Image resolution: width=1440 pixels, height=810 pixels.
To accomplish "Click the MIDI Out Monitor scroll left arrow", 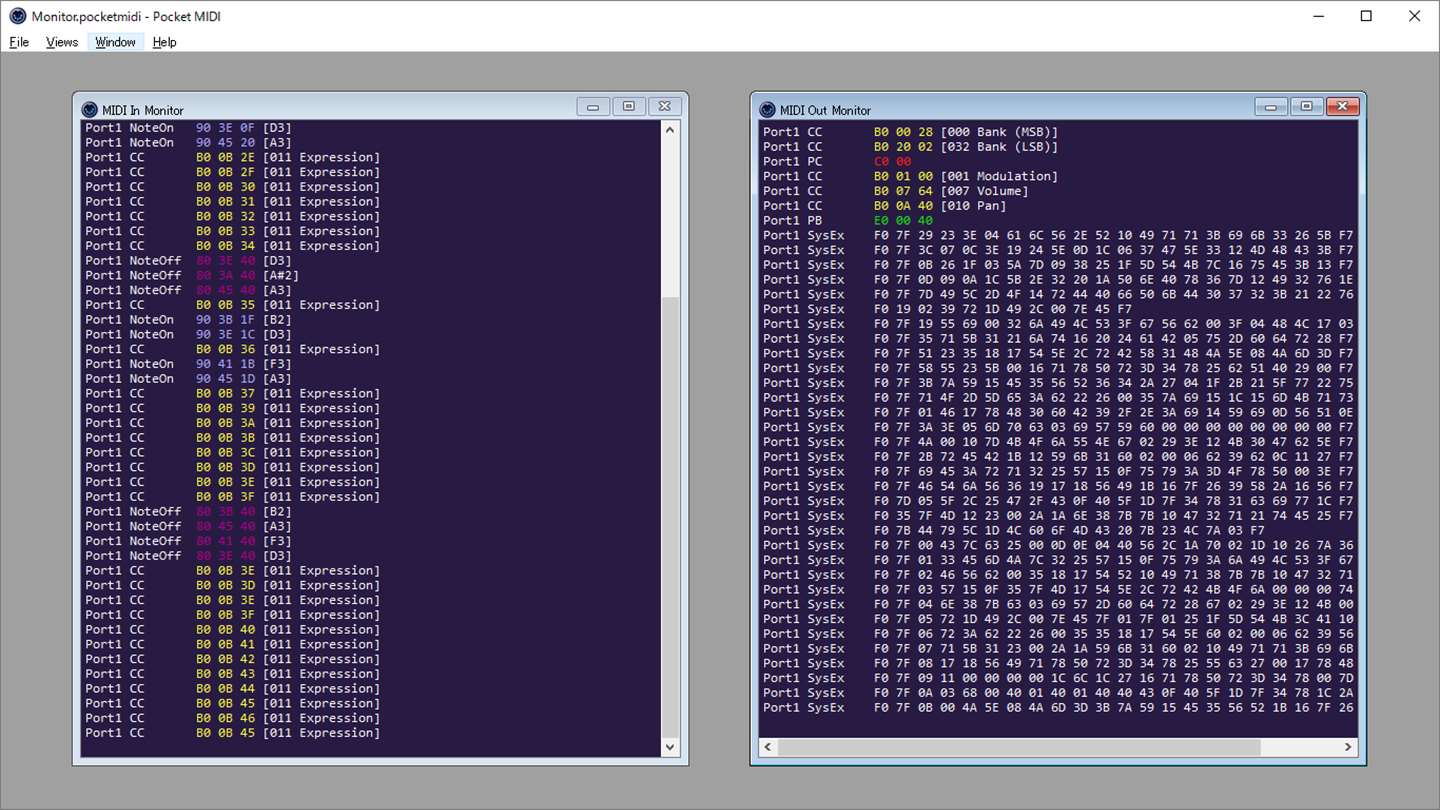I will 769,747.
